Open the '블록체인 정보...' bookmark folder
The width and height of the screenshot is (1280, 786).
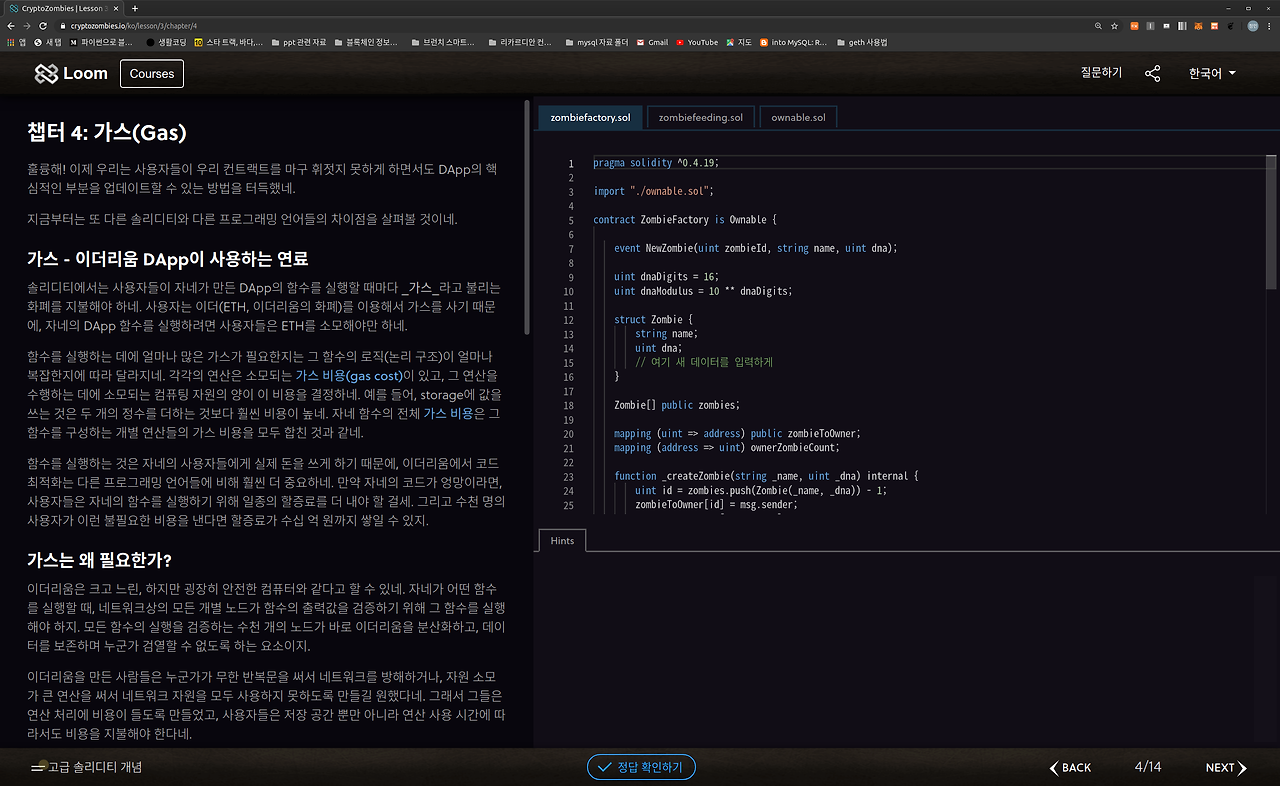[x=365, y=42]
